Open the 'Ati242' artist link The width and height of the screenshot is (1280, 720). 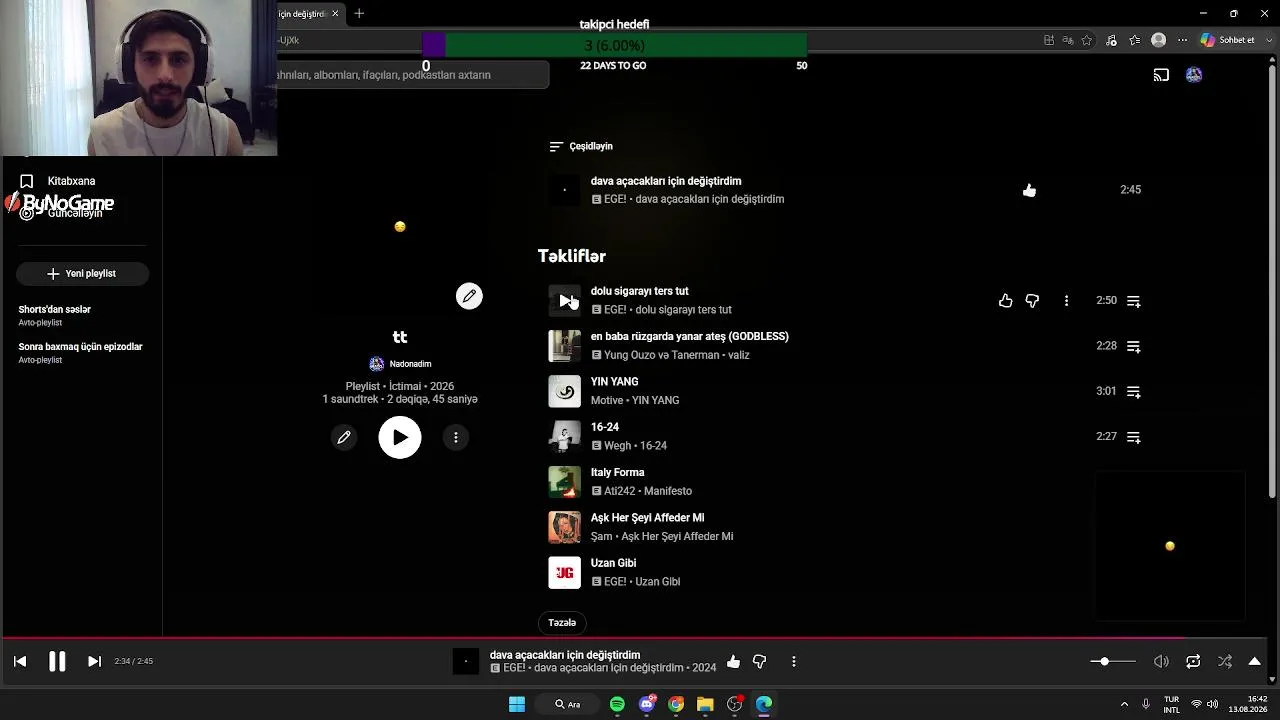click(x=619, y=491)
